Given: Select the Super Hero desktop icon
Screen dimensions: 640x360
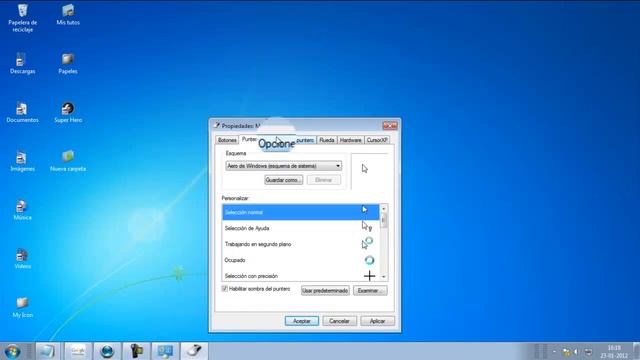Looking at the screenshot, I should pyautogui.click(x=68, y=112).
